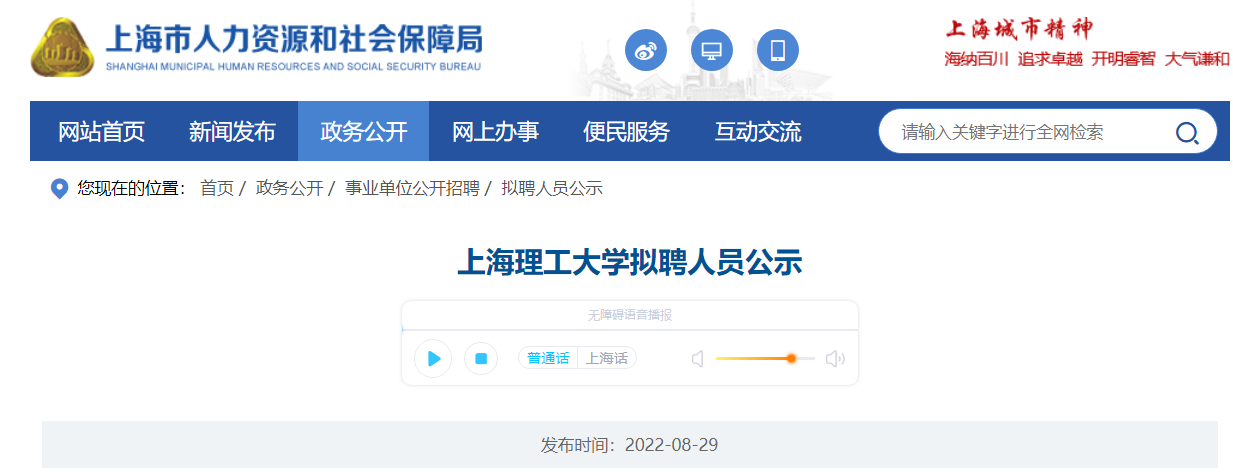Open 网站首页 in navigation bar

102,132
